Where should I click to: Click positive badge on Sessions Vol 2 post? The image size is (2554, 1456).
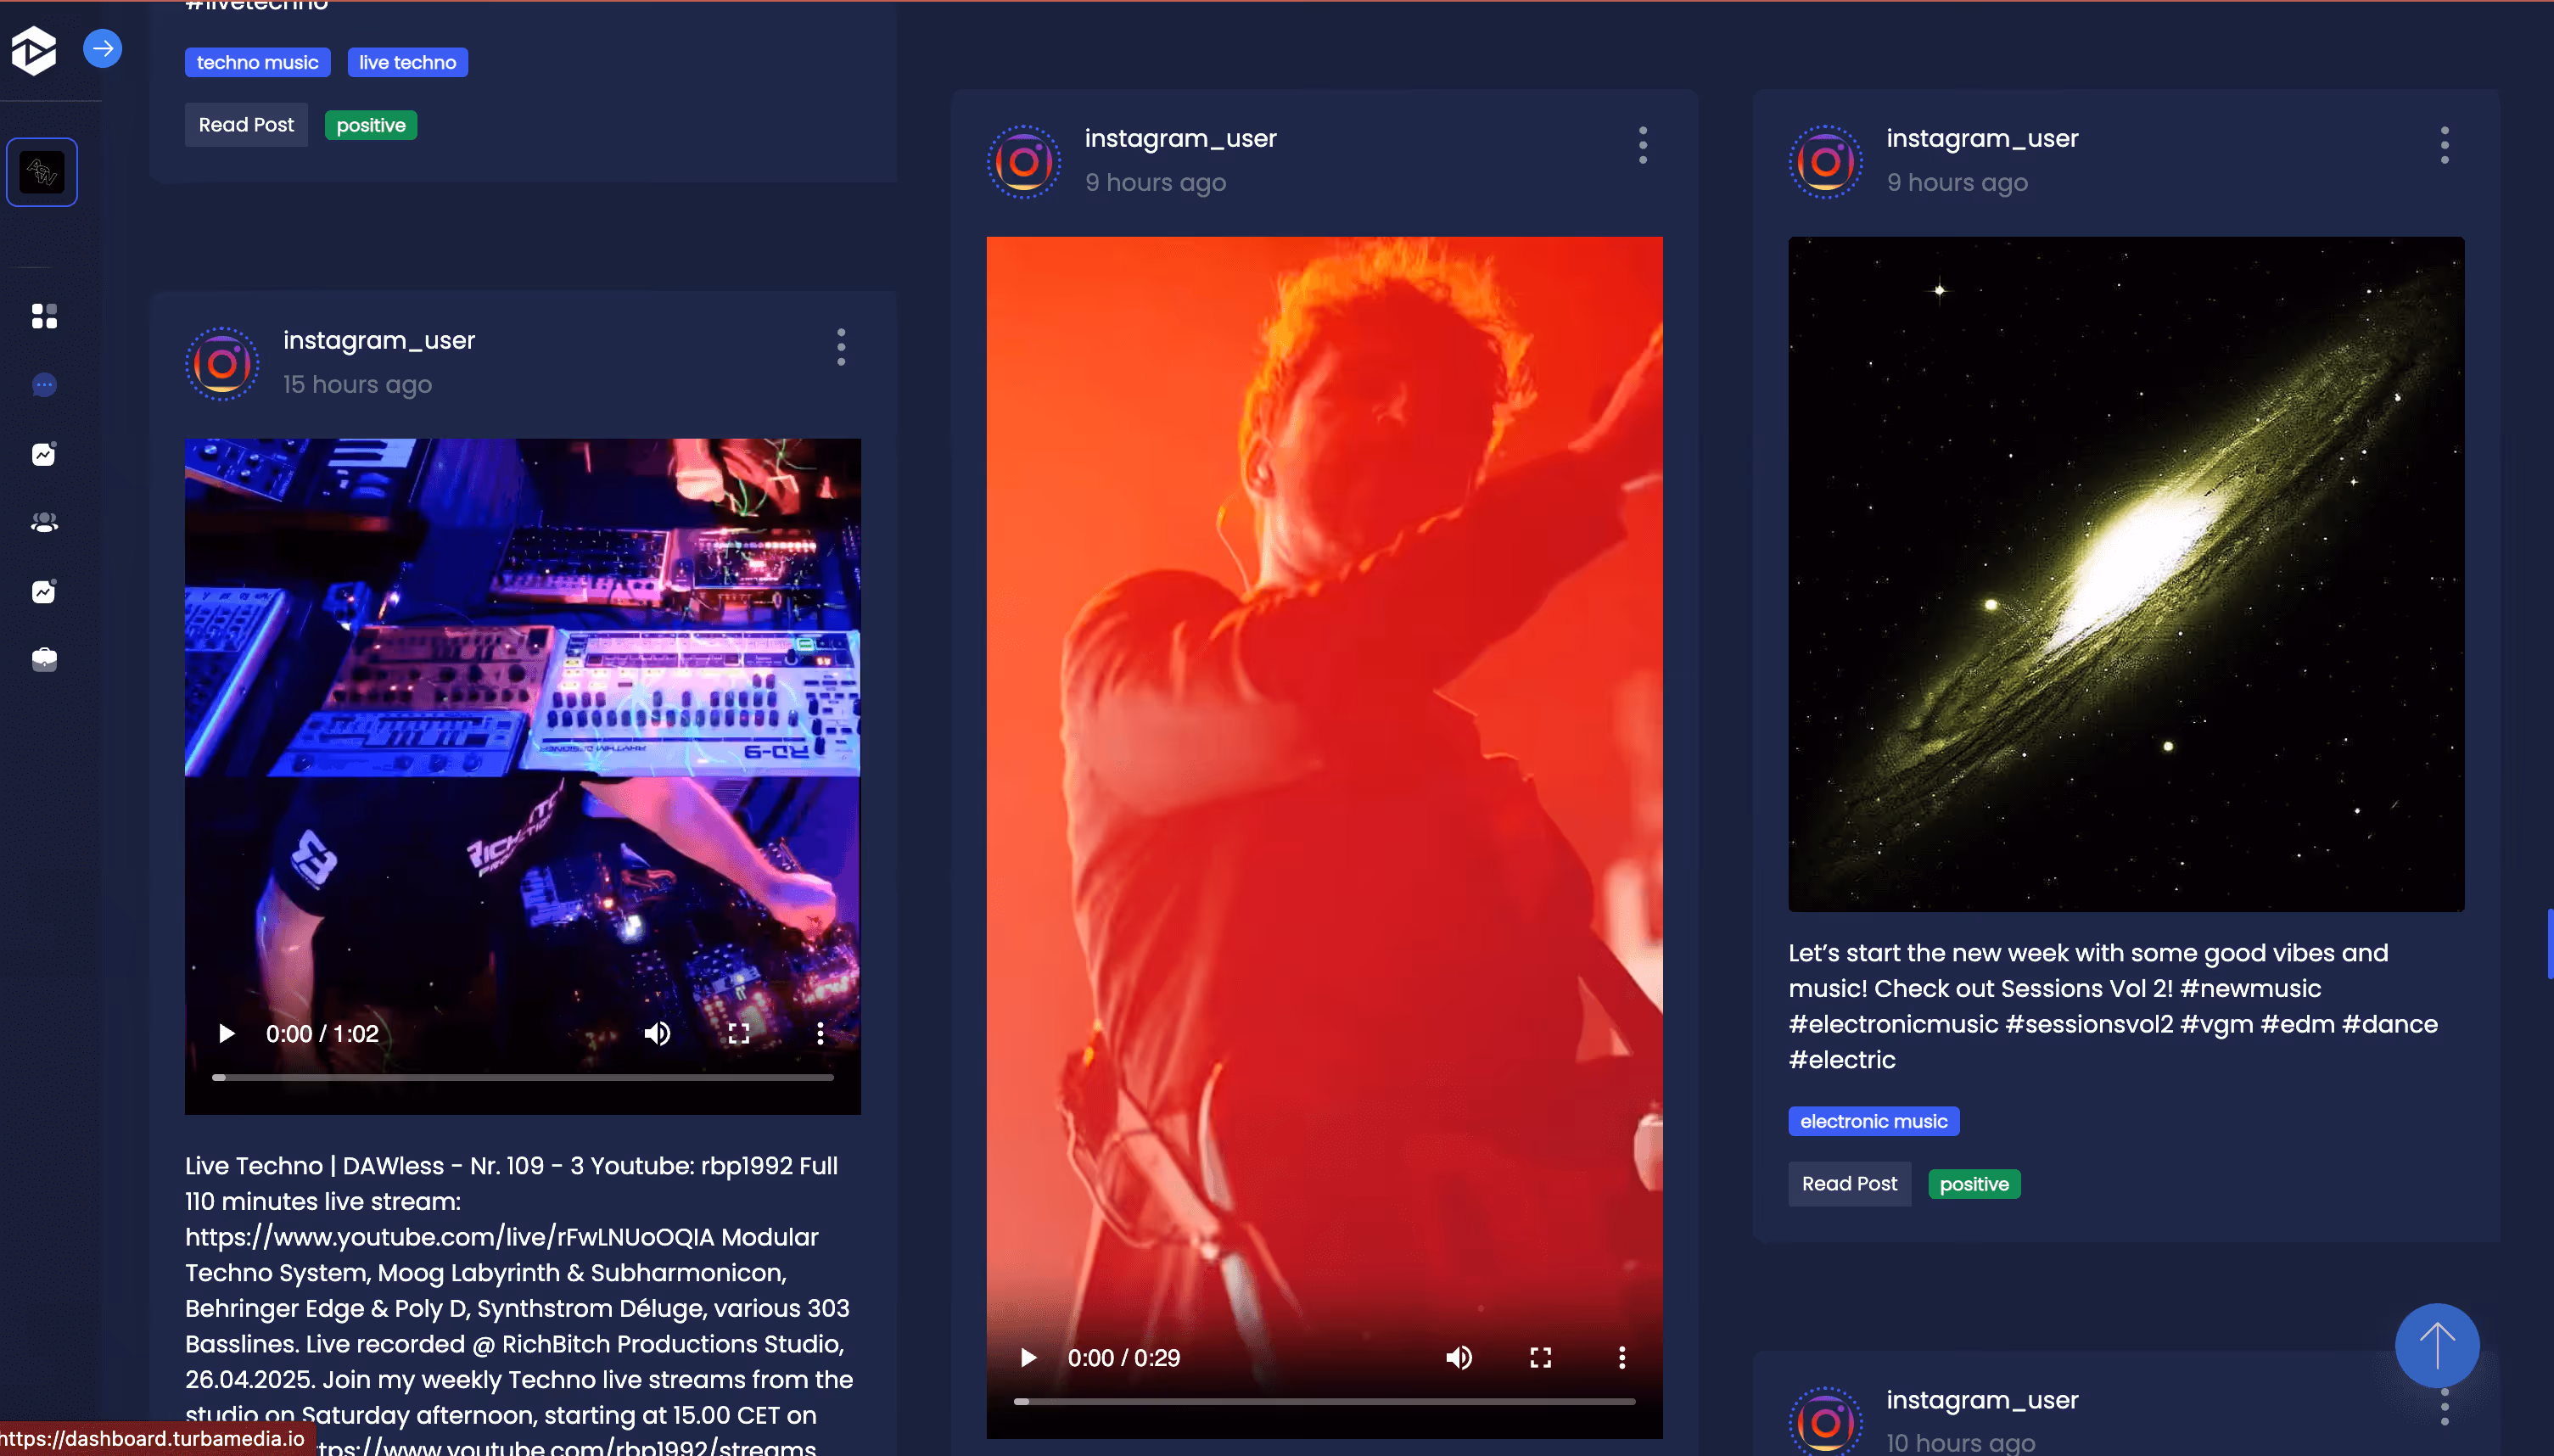(1974, 1184)
